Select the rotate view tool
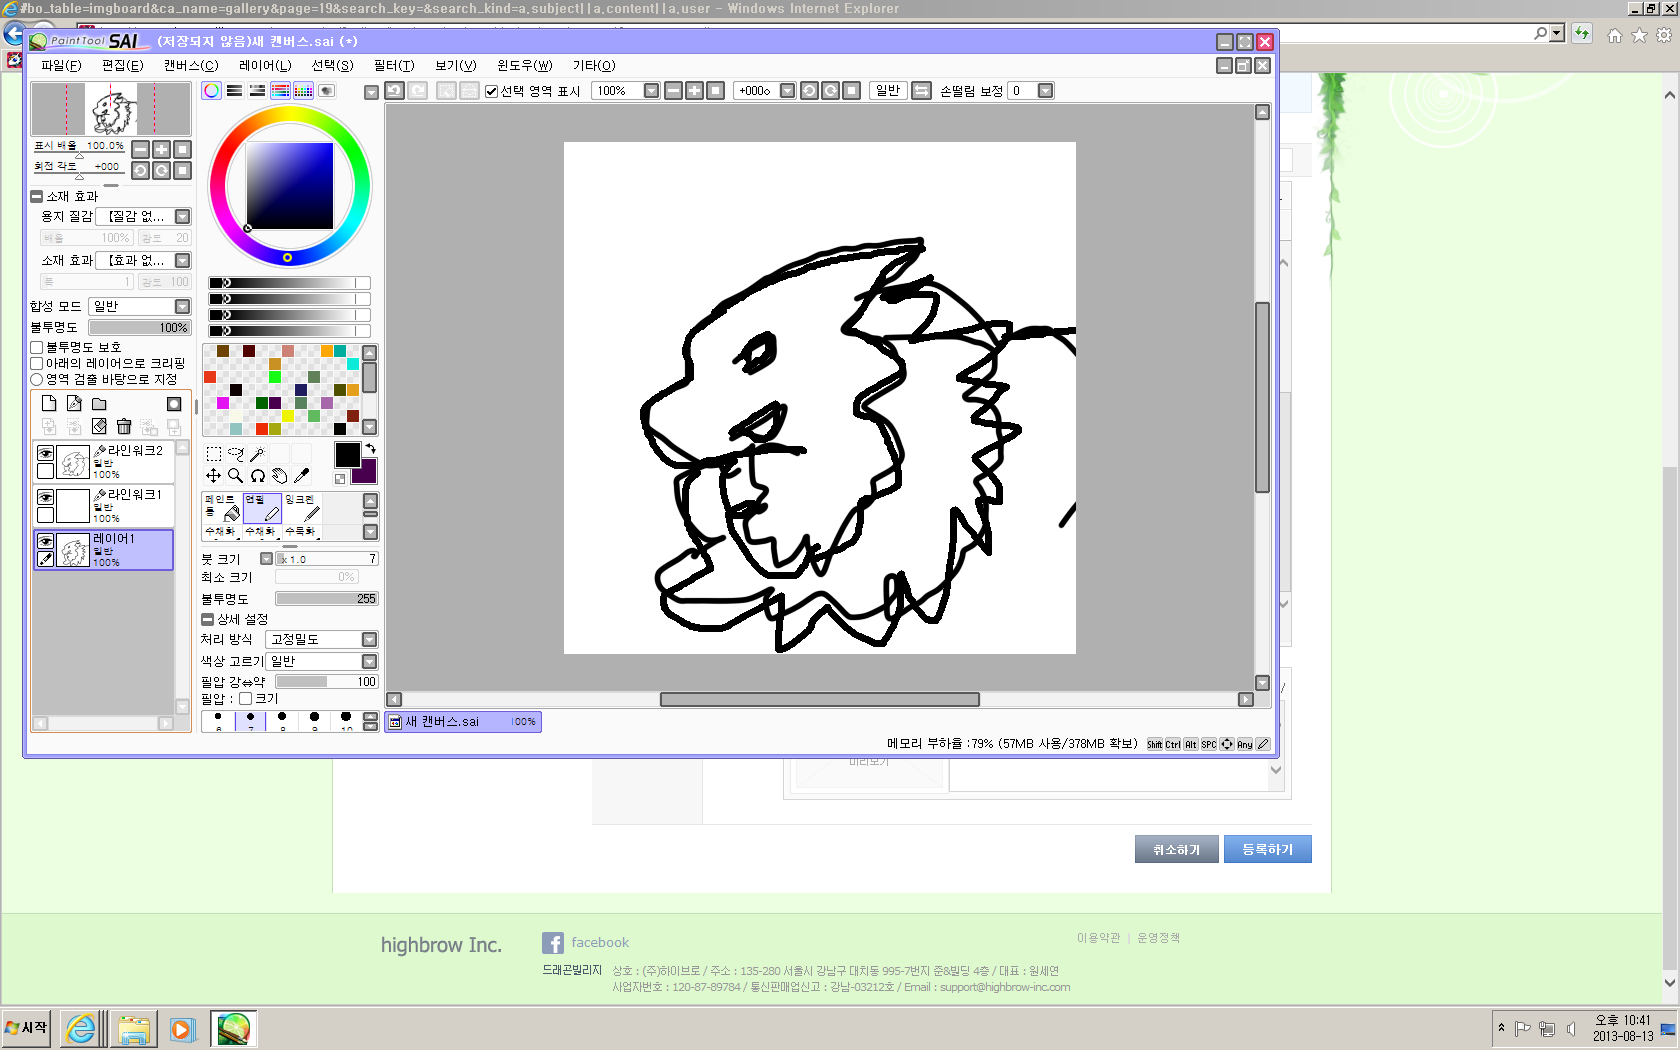 pyautogui.click(x=258, y=476)
